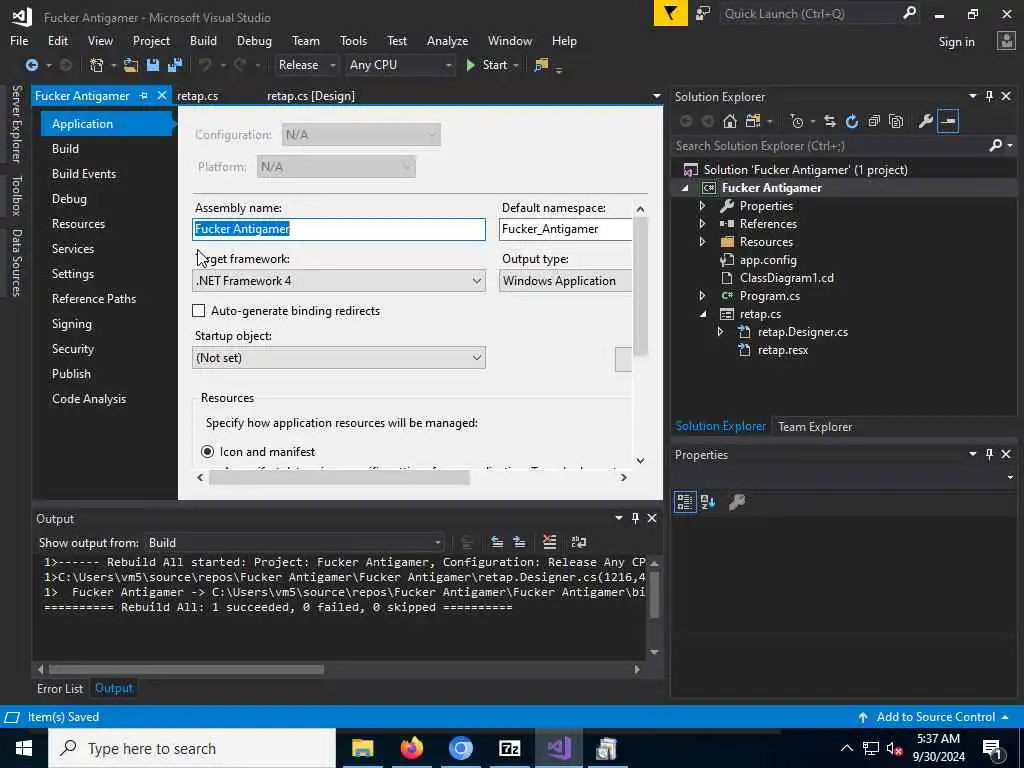Click the Show All Files icon

[x=896, y=121]
